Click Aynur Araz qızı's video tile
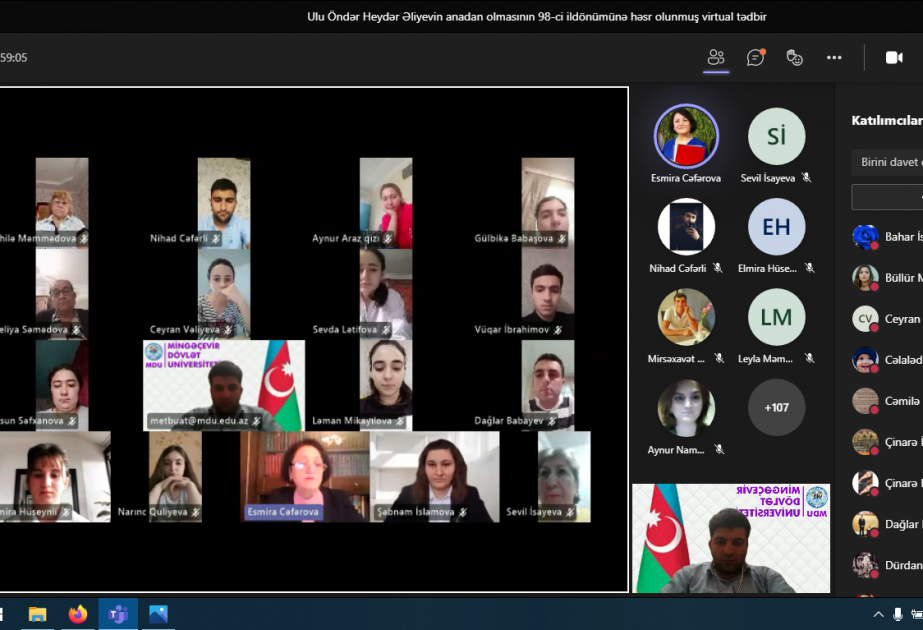The height and width of the screenshot is (630, 923). click(x=386, y=203)
